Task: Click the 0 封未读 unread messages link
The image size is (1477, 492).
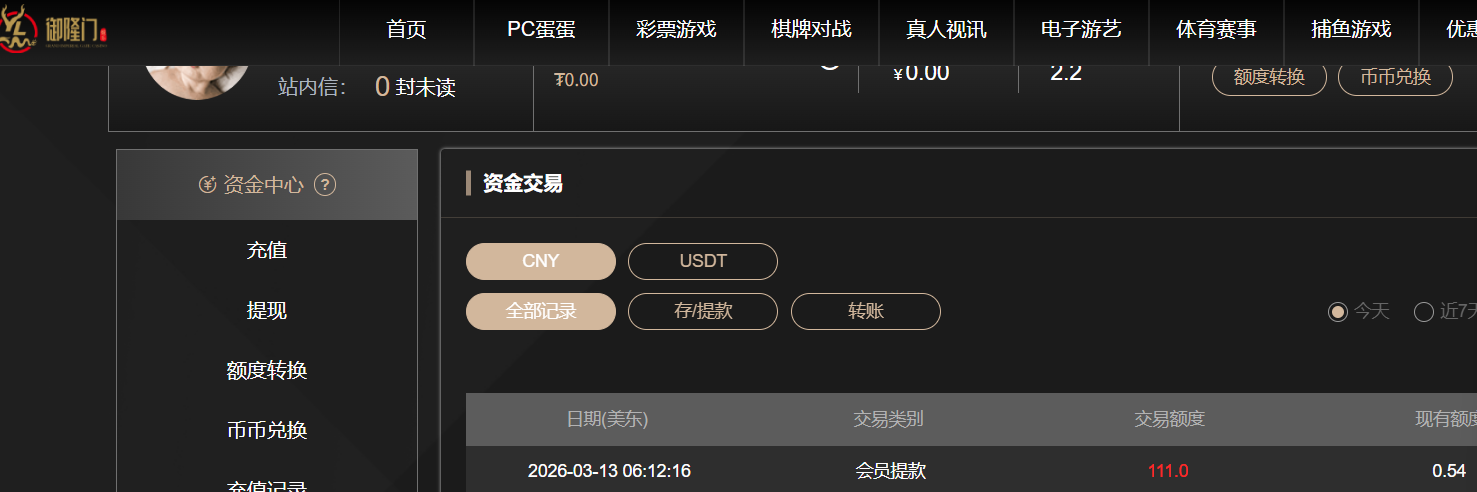Action: [x=414, y=87]
